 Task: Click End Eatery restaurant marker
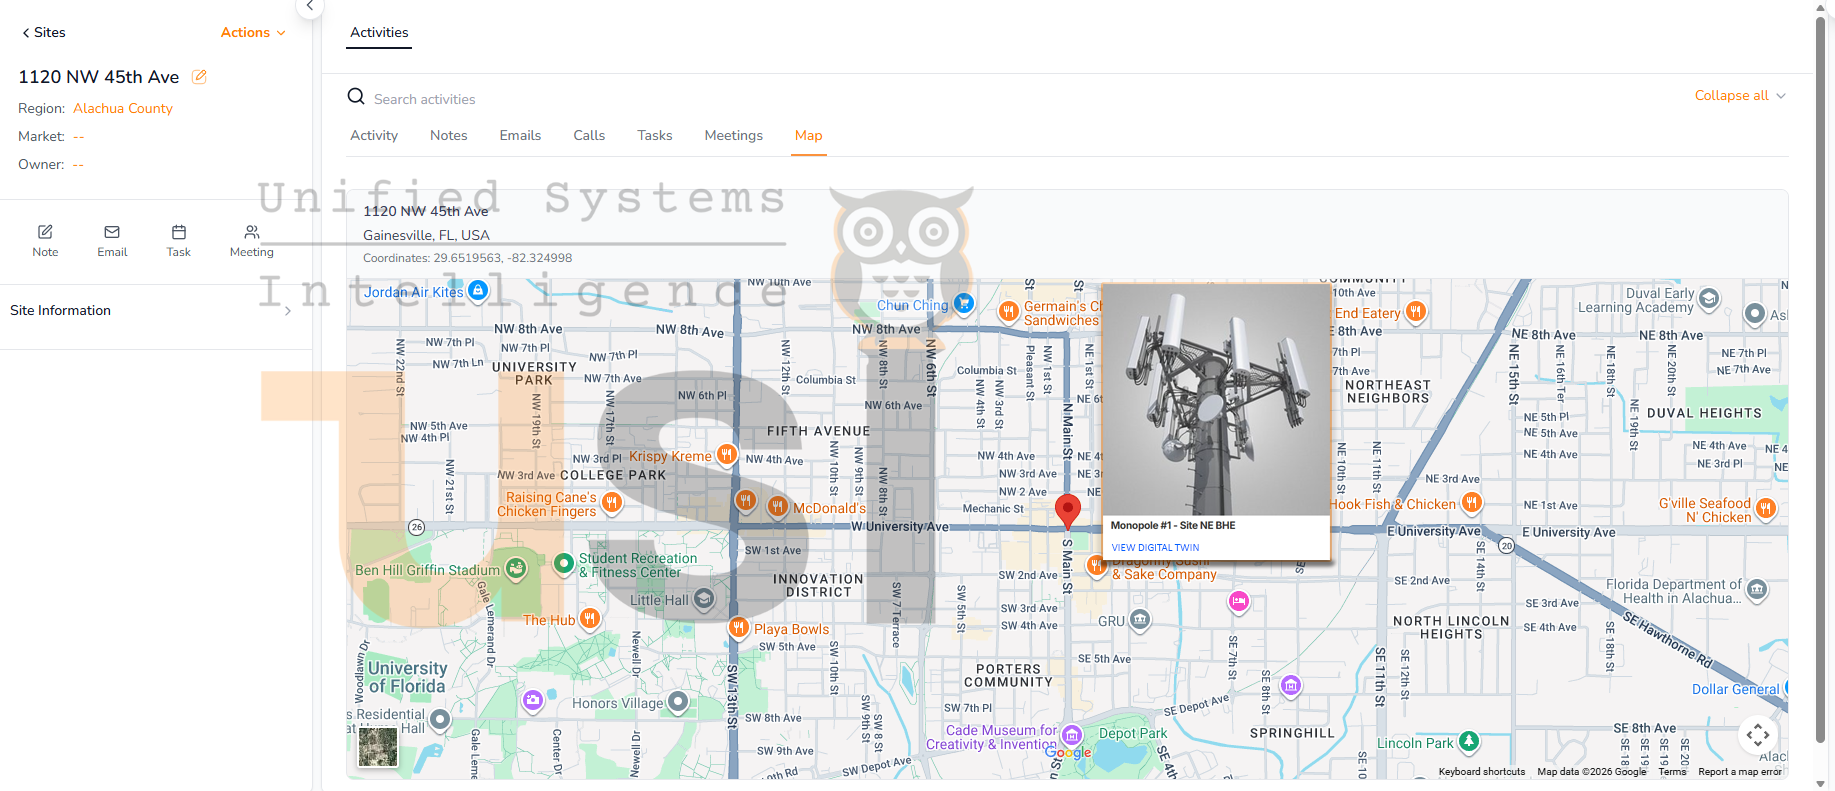(1415, 312)
